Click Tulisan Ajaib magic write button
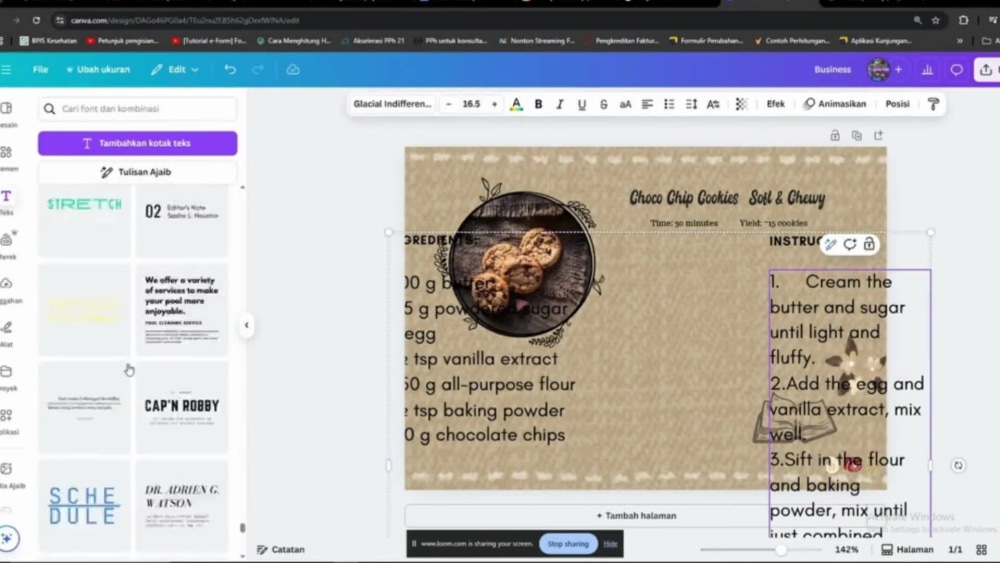The width and height of the screenshot is (1000, 563). pos(138,172)
